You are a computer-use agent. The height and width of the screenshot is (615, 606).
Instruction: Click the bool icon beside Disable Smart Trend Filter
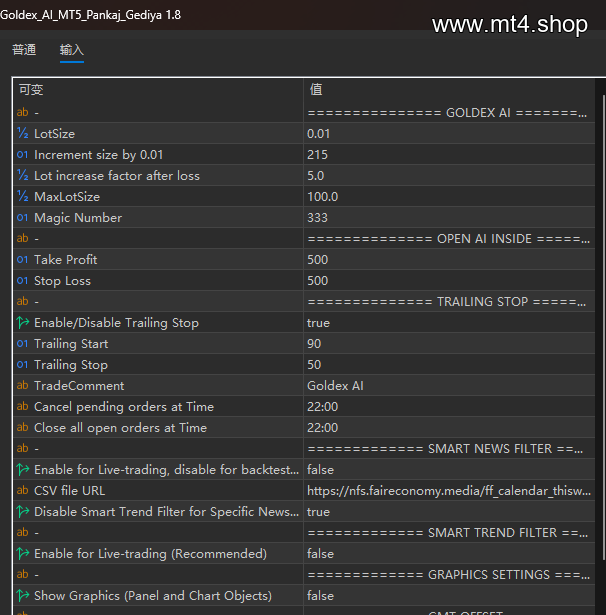(23, 511)
